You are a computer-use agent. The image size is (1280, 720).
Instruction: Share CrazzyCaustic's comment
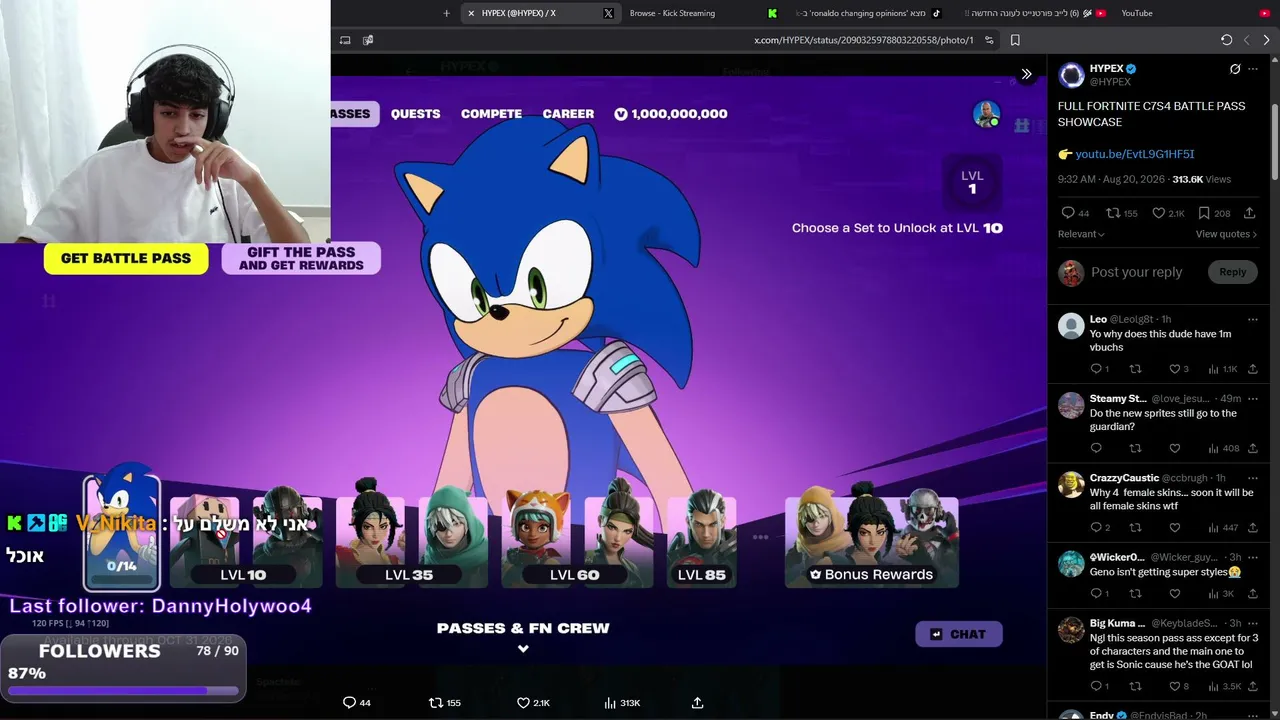tap(1253, 527)
